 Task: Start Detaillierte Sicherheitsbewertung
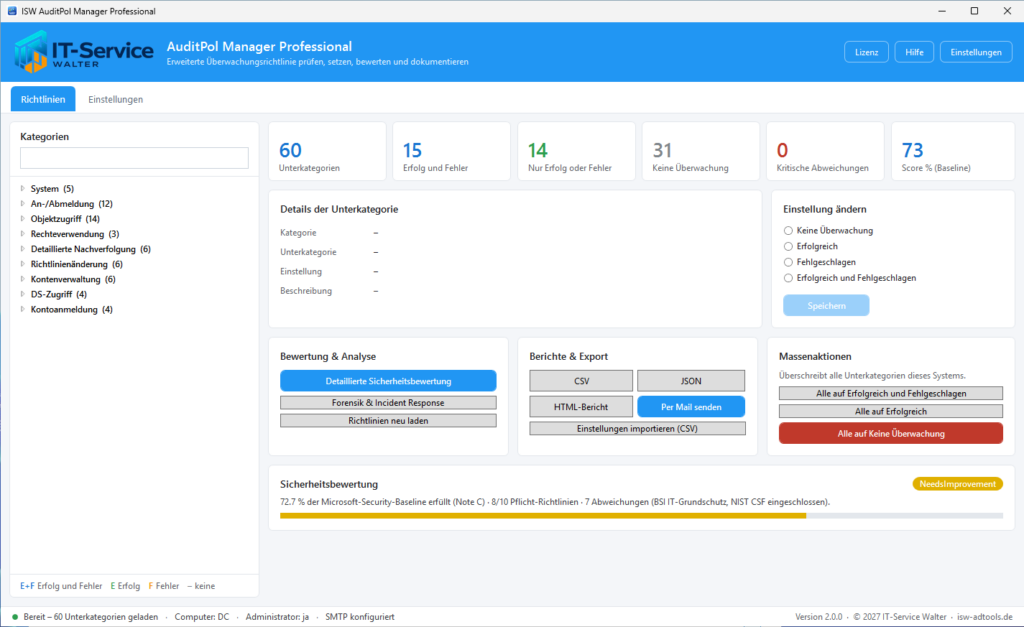(388, 381)
